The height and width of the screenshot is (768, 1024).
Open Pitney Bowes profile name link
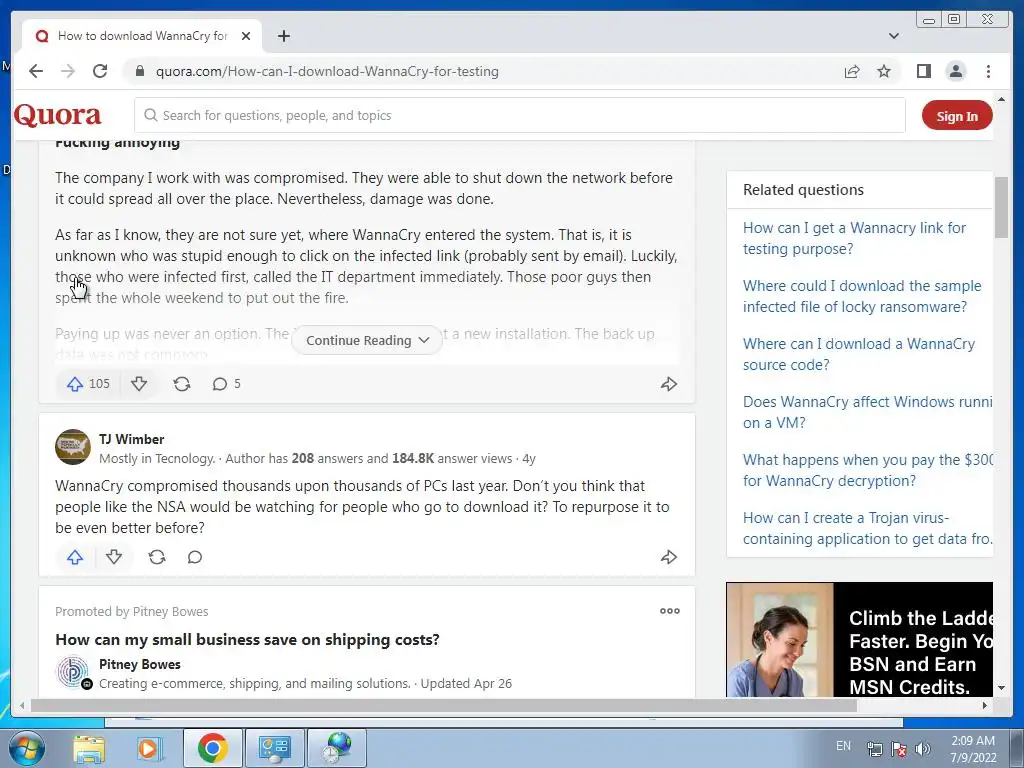click(x=140, y=664)
